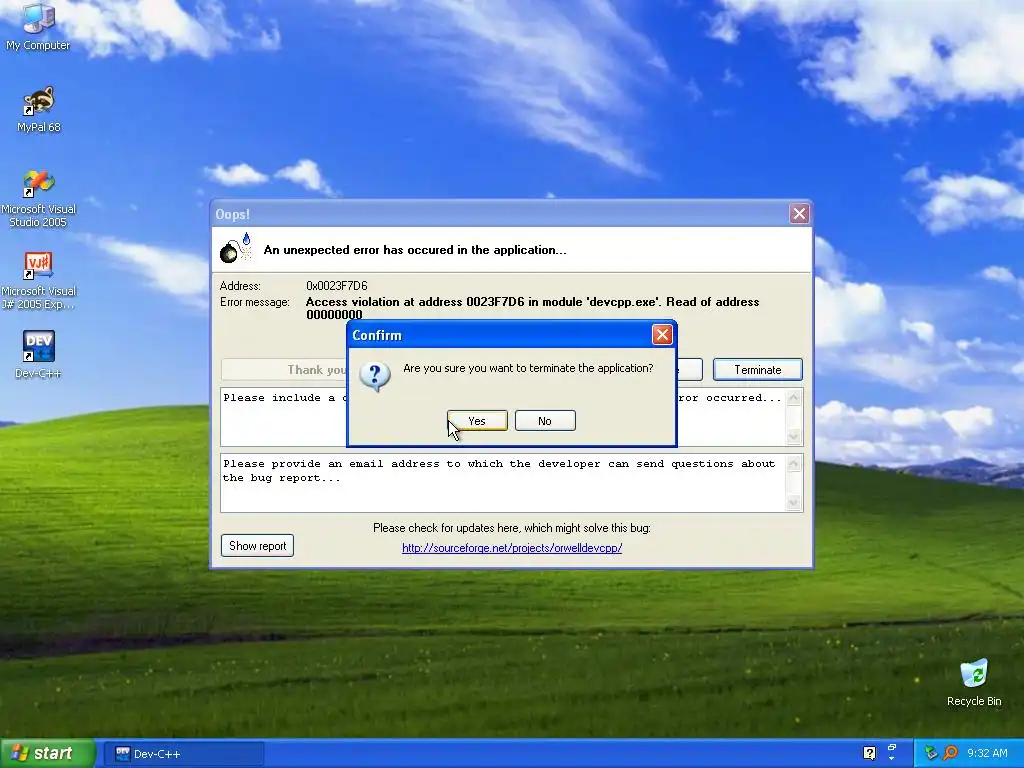The width and height of the screenshot is (1024, 768).
Task: Select the Microsoft Visual Studio 2005 icon
Action: coord(38,199)
